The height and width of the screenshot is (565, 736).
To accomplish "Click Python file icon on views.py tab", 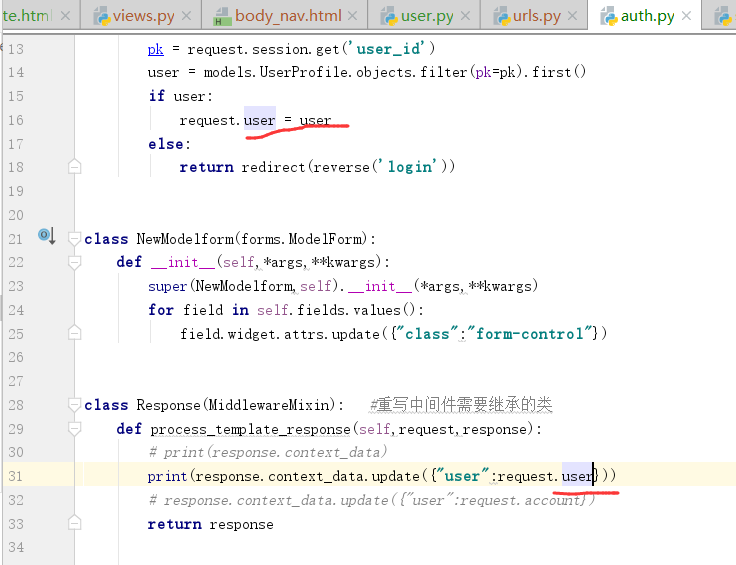I will coord(101,17).
